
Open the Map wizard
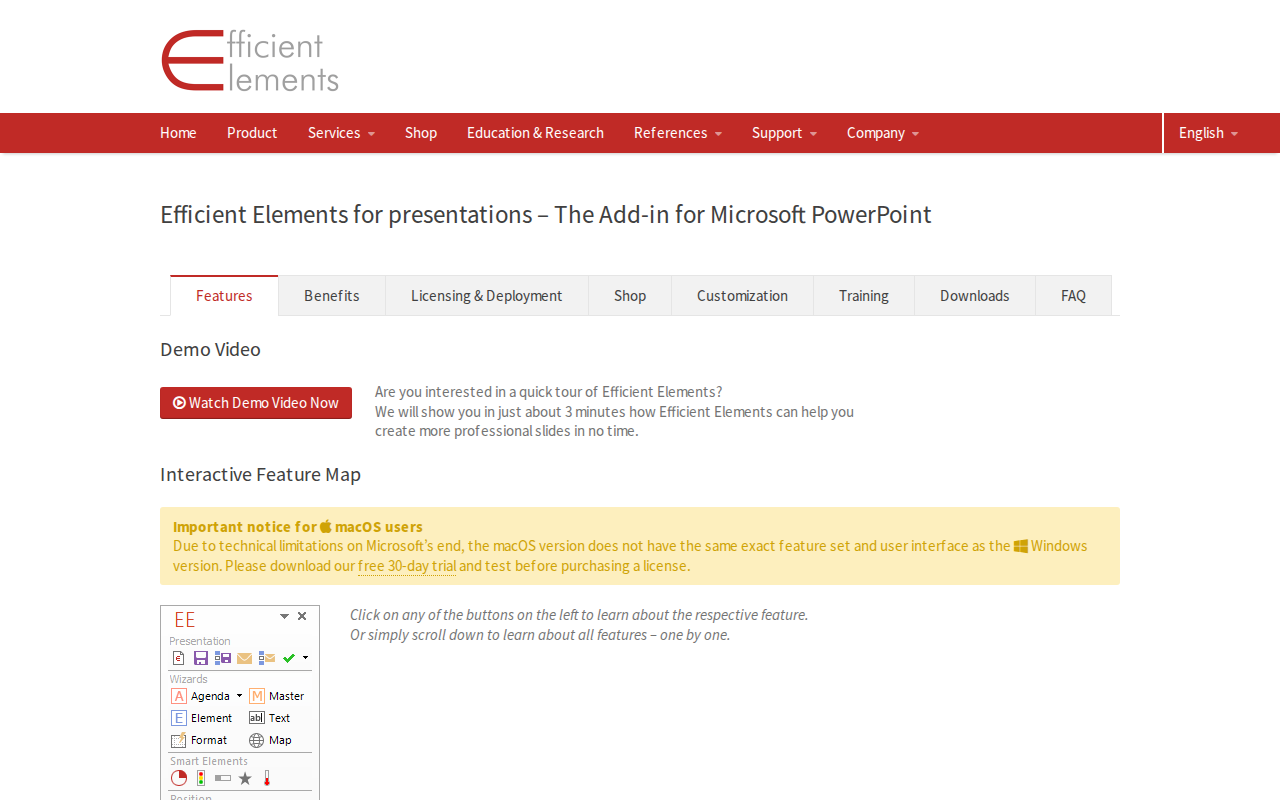pyautogui.click(x=271, y=740)
